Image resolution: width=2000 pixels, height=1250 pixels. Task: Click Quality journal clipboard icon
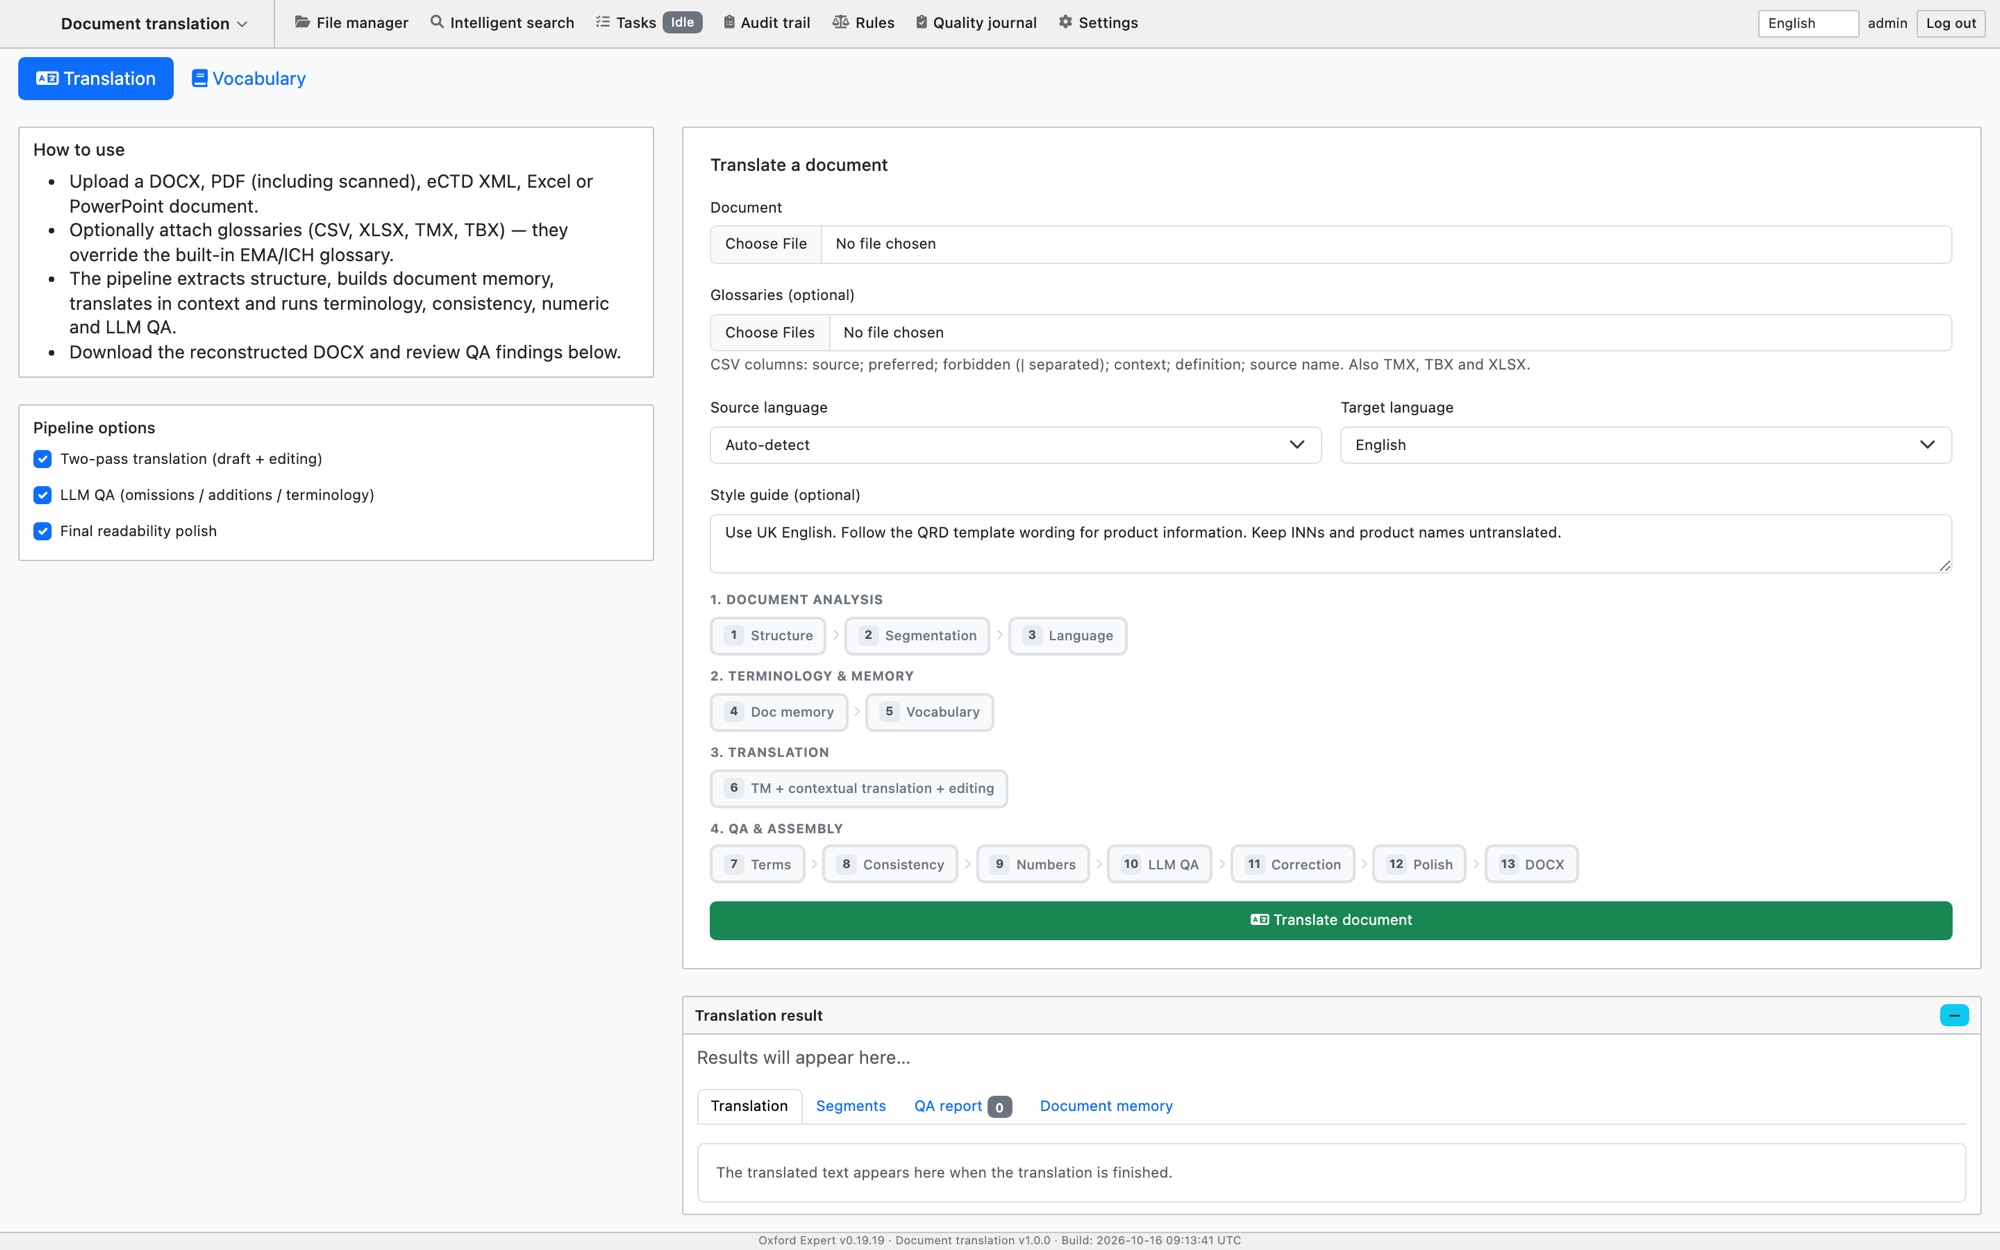tap(922, 22)
